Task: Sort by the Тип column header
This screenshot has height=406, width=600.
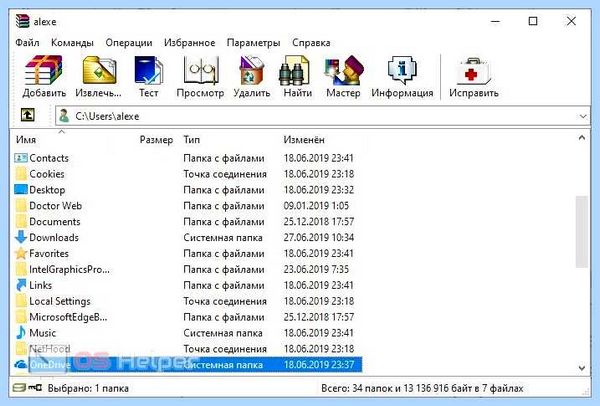Action: click(x=191, y=140)
